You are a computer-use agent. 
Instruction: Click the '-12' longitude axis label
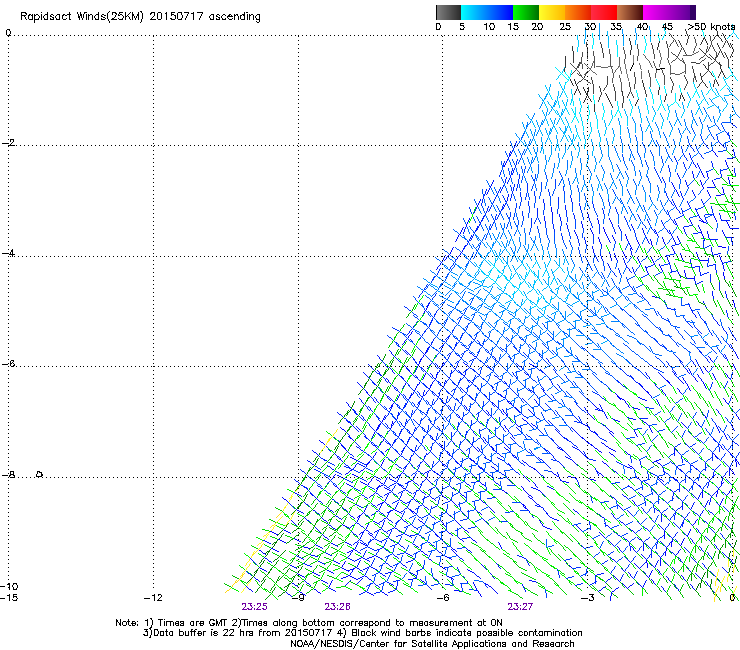pos(153,598)
